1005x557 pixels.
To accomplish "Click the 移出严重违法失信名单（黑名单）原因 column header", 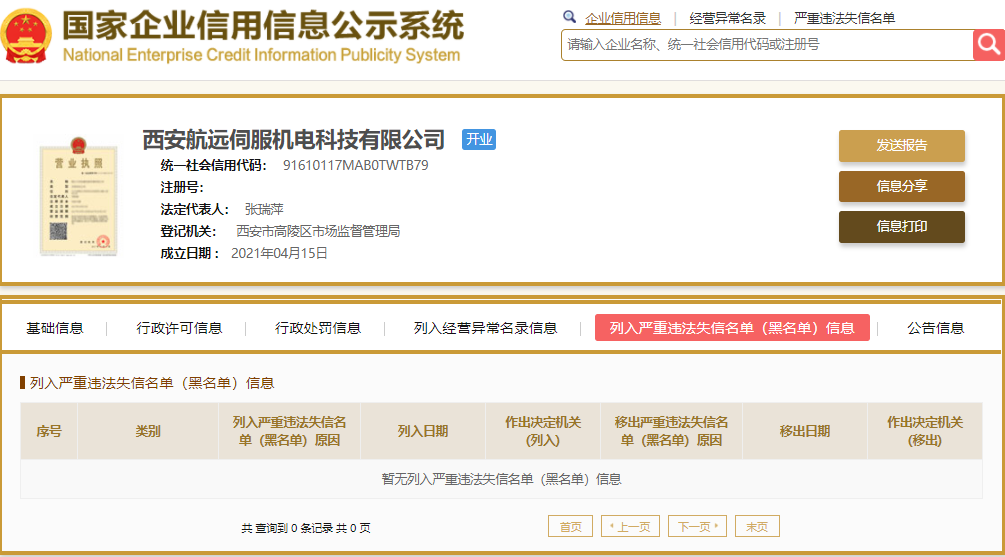I will (672, 431).
